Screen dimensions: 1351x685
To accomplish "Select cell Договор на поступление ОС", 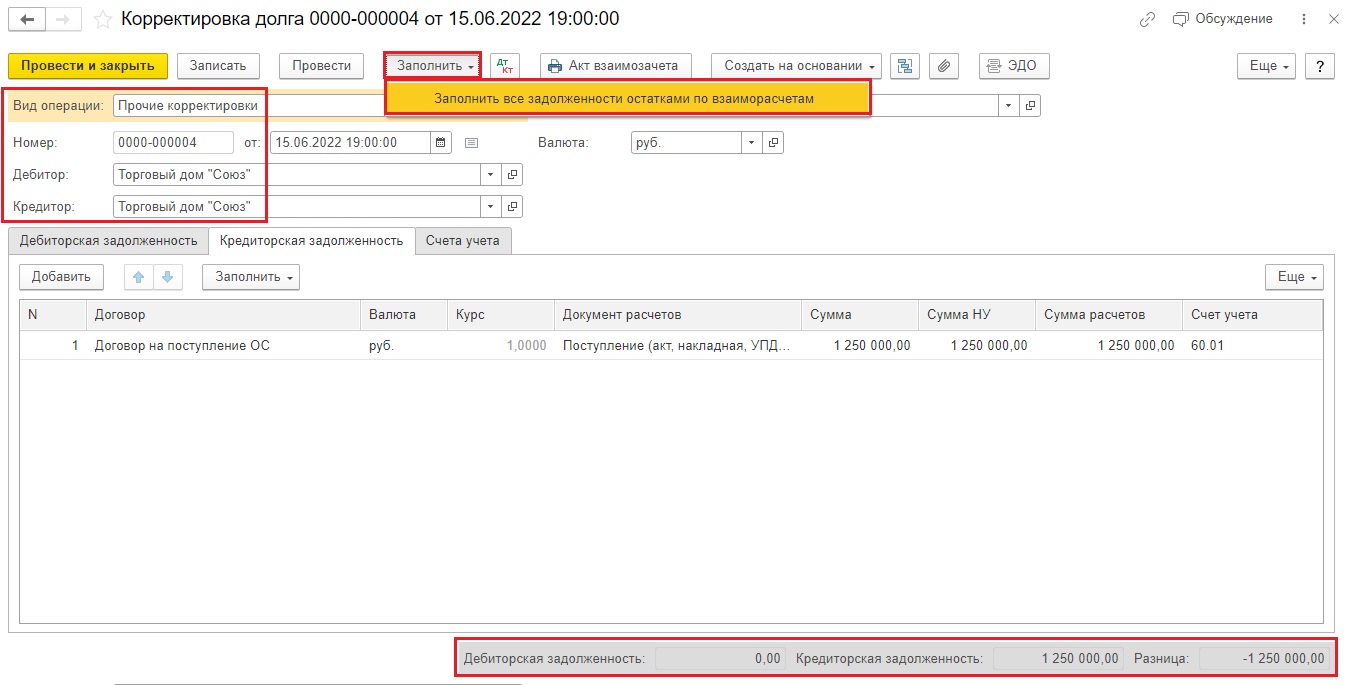I will click(x=223, y=346).
